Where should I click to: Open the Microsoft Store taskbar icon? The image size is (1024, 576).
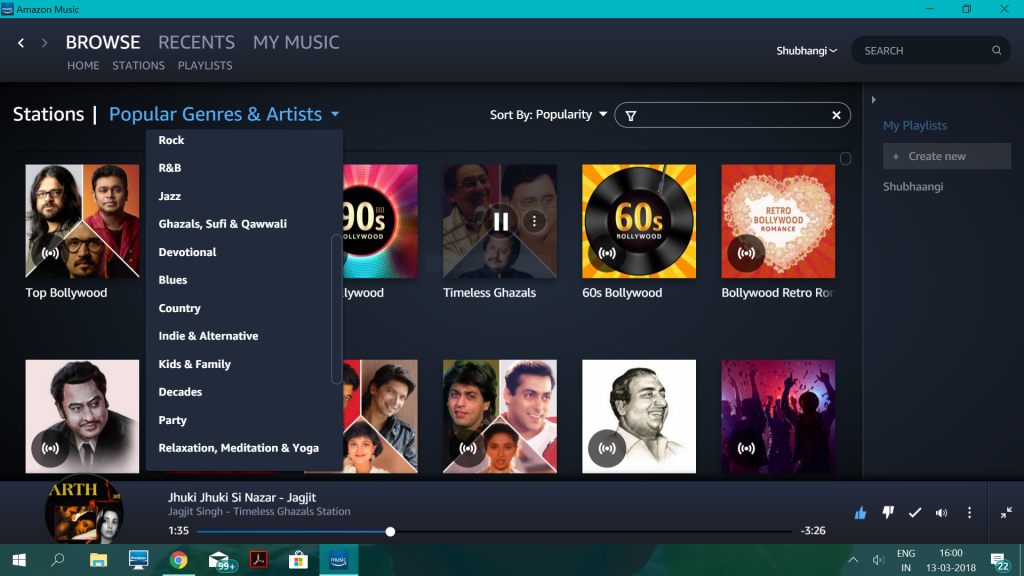[x=298, y=560]
